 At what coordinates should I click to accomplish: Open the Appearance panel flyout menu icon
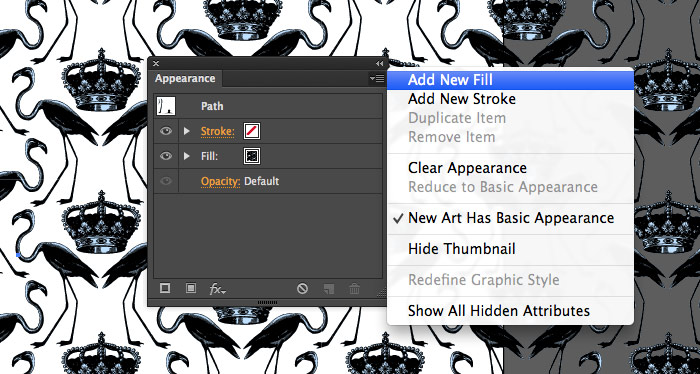coord(377,79)
